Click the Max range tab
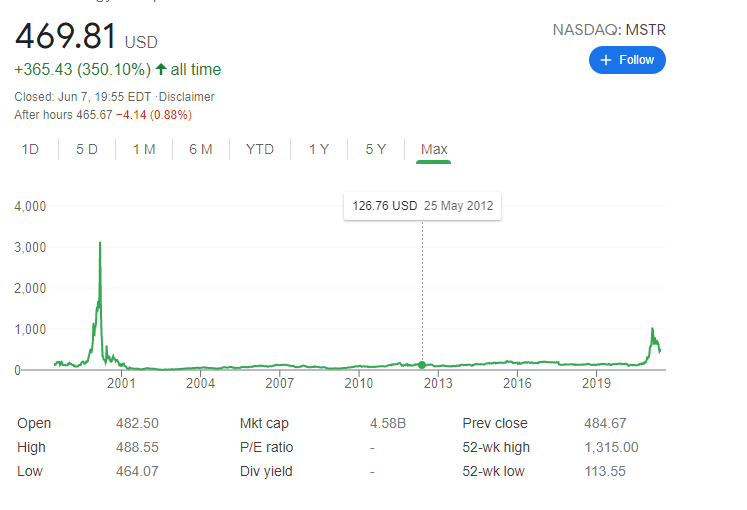The width and height of the screenshot is (747, 510). click(434, 149)
